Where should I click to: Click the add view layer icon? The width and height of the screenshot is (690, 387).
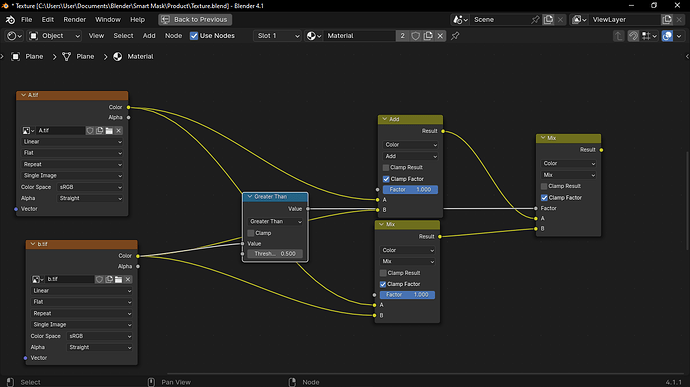tap(667, 20)
